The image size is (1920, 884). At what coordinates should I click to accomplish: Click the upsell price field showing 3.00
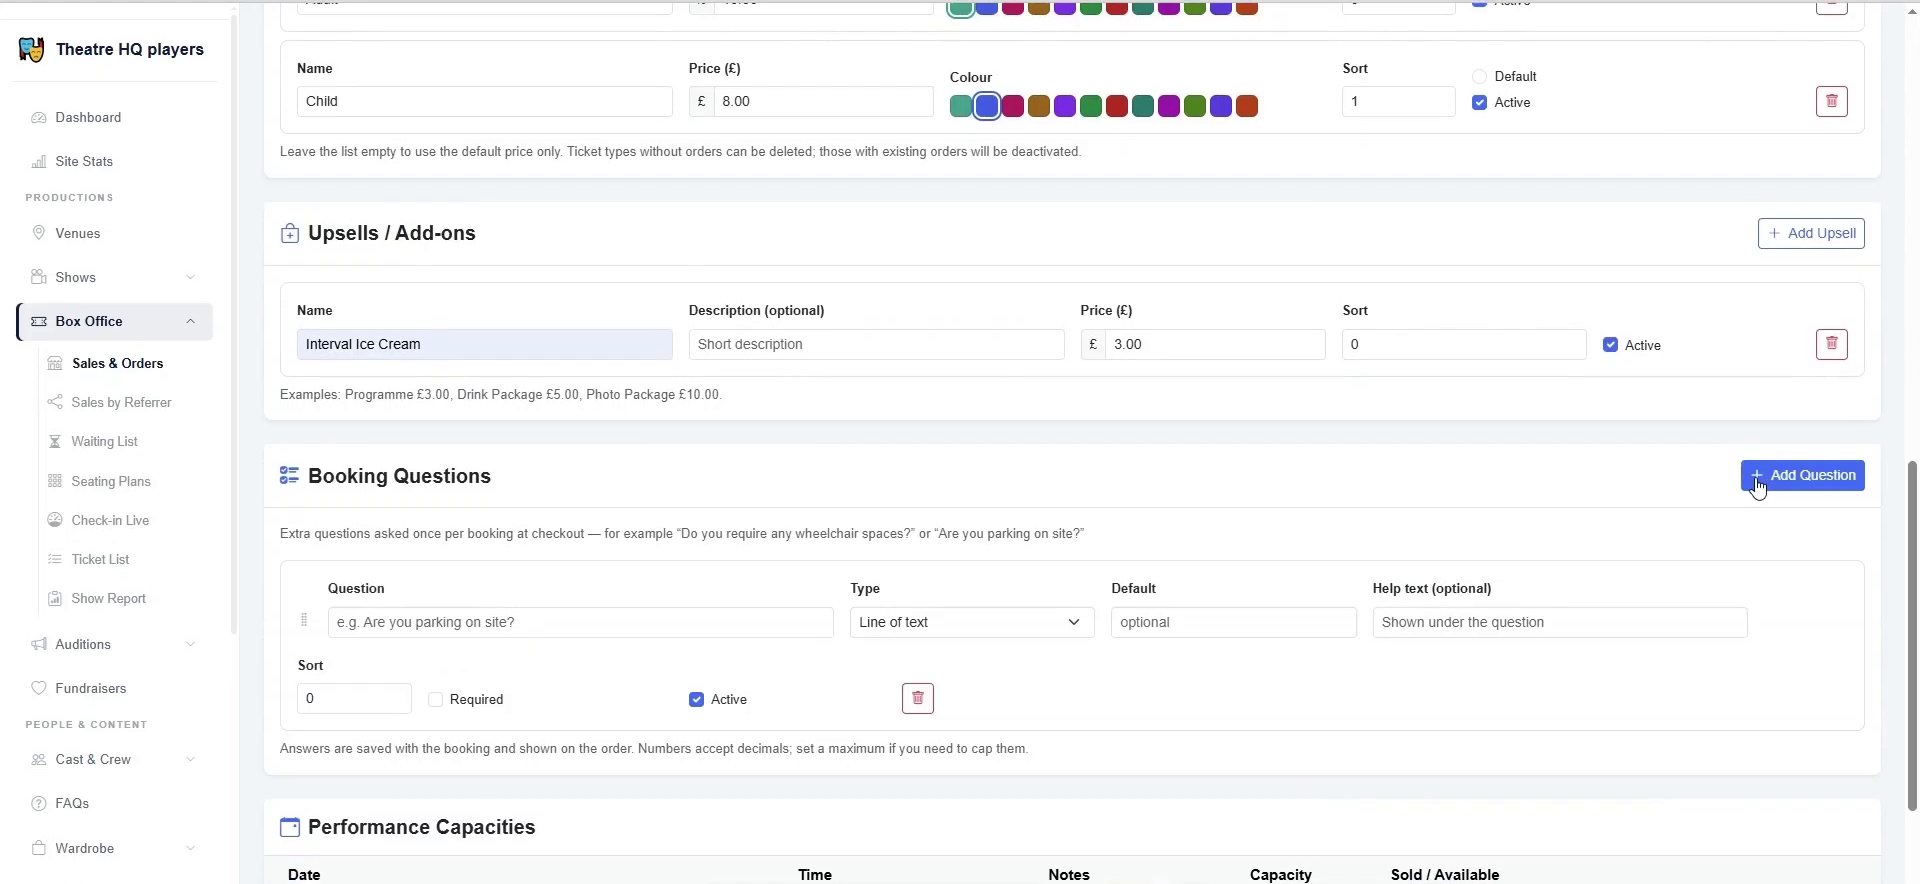tap(1215, 344)
